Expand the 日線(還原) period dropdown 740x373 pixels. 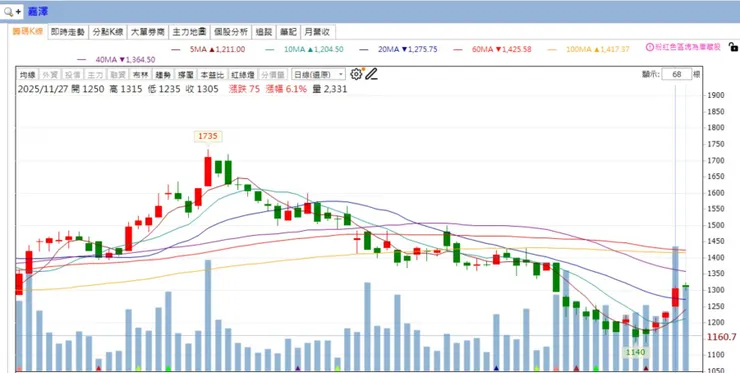pyautogui.click(x=318, y=75)
